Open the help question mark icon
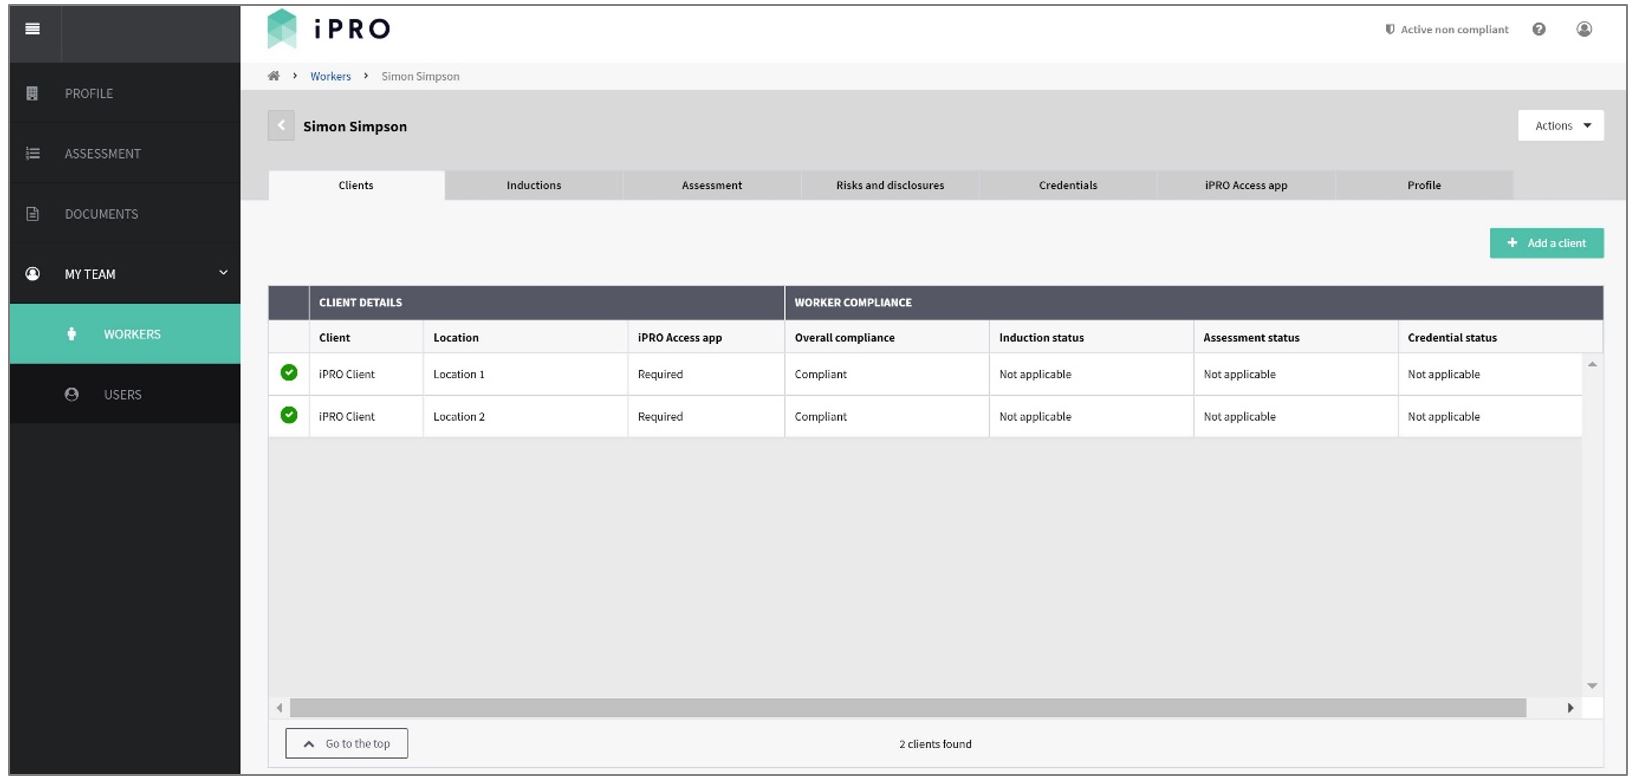1634x782 pixels. [x=1539, y=29]
